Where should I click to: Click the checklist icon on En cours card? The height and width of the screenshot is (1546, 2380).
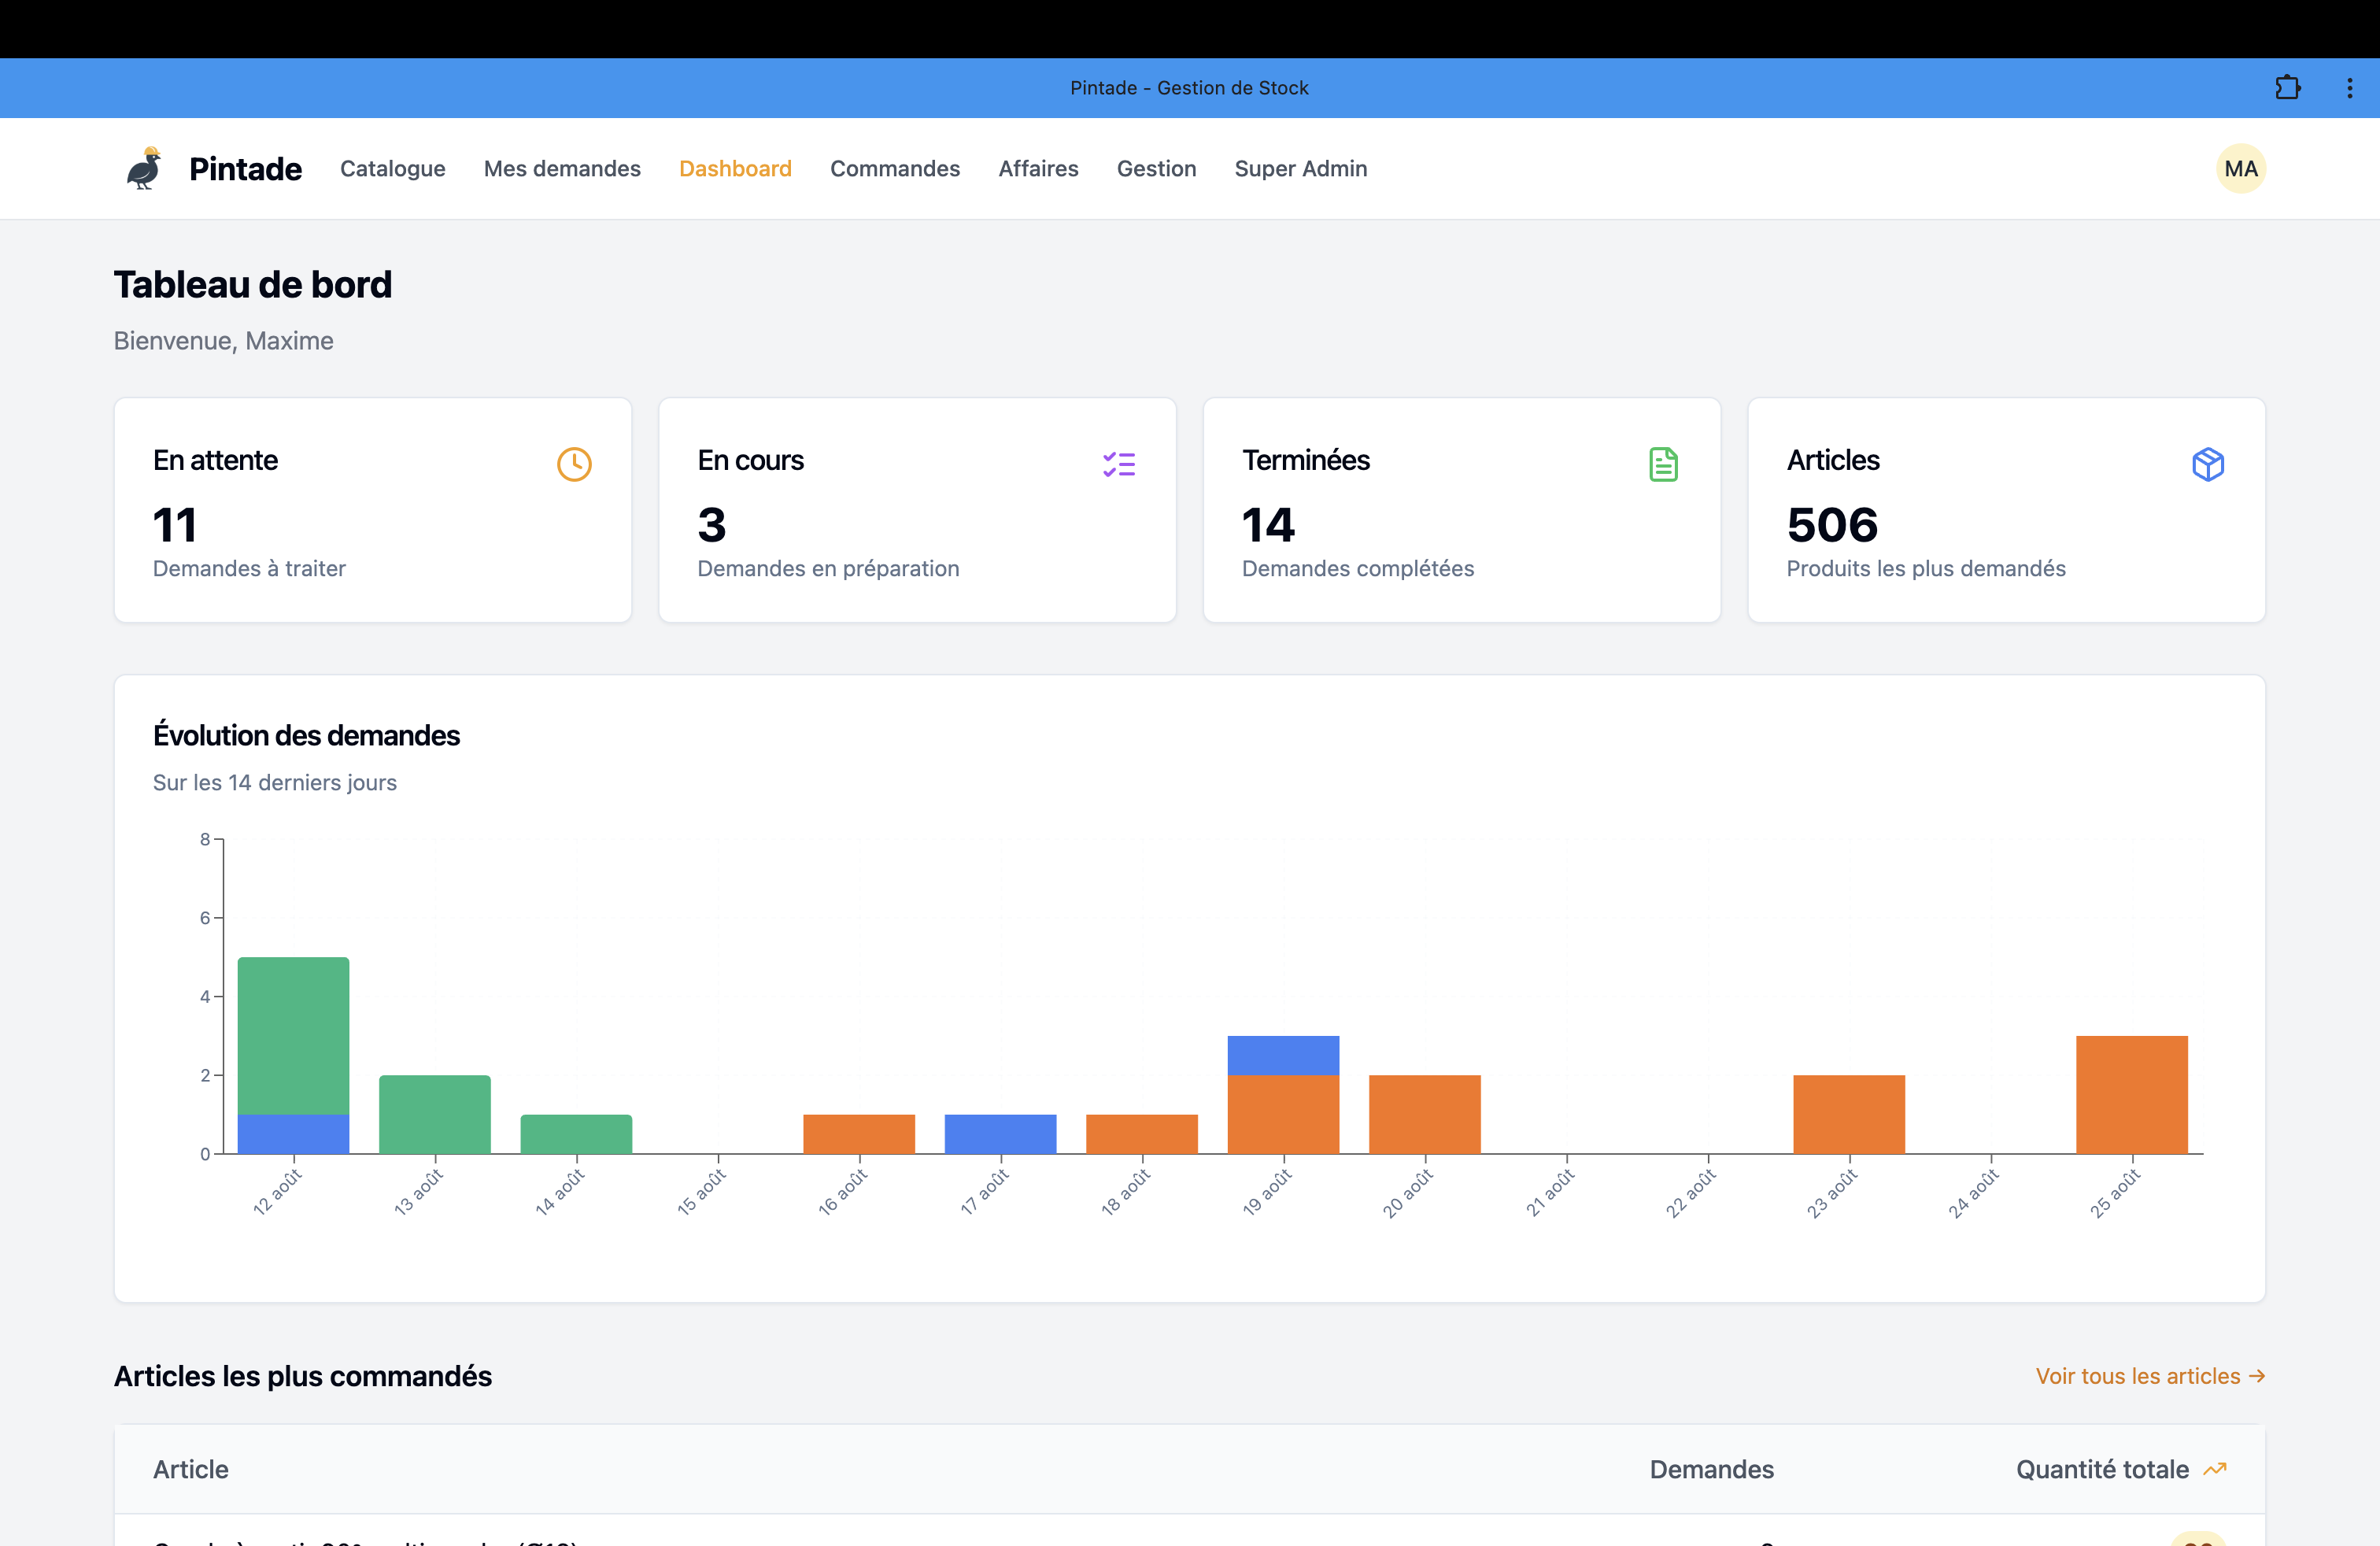pos(1119,464)
